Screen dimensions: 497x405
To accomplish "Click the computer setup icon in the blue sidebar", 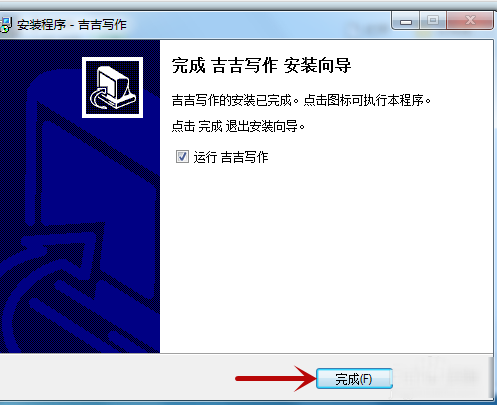I will (113, 87).
